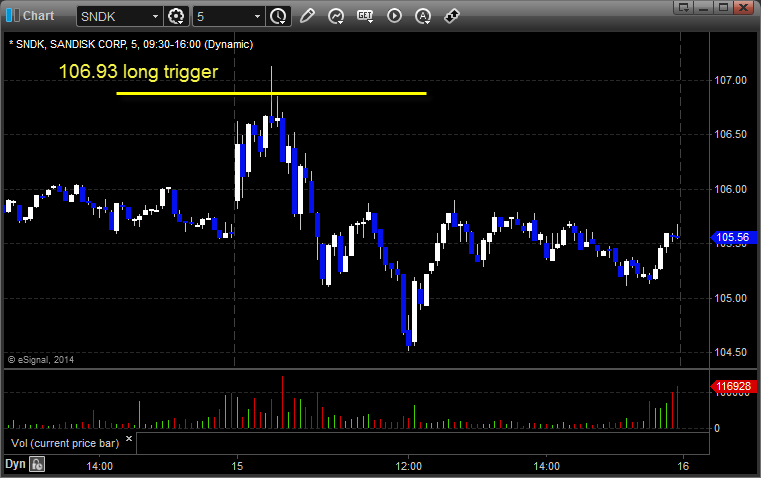Viewport: 761px width, 478px height.
Task: Click the 105.00 price axis label
Action: pyautogui.click(x=730, y=298)
